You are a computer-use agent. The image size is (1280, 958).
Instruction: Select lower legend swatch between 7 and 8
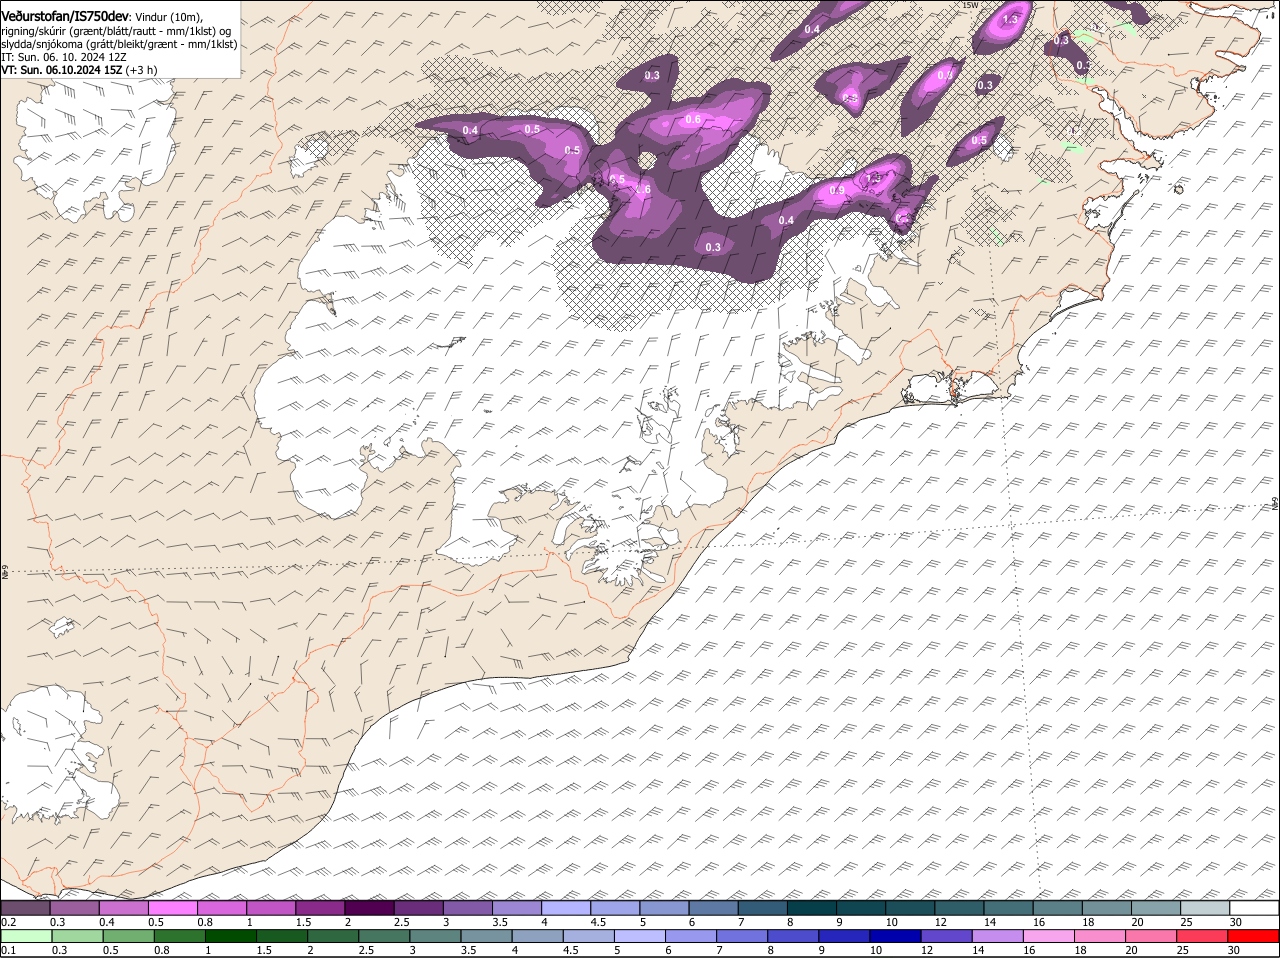click(742, 937)
